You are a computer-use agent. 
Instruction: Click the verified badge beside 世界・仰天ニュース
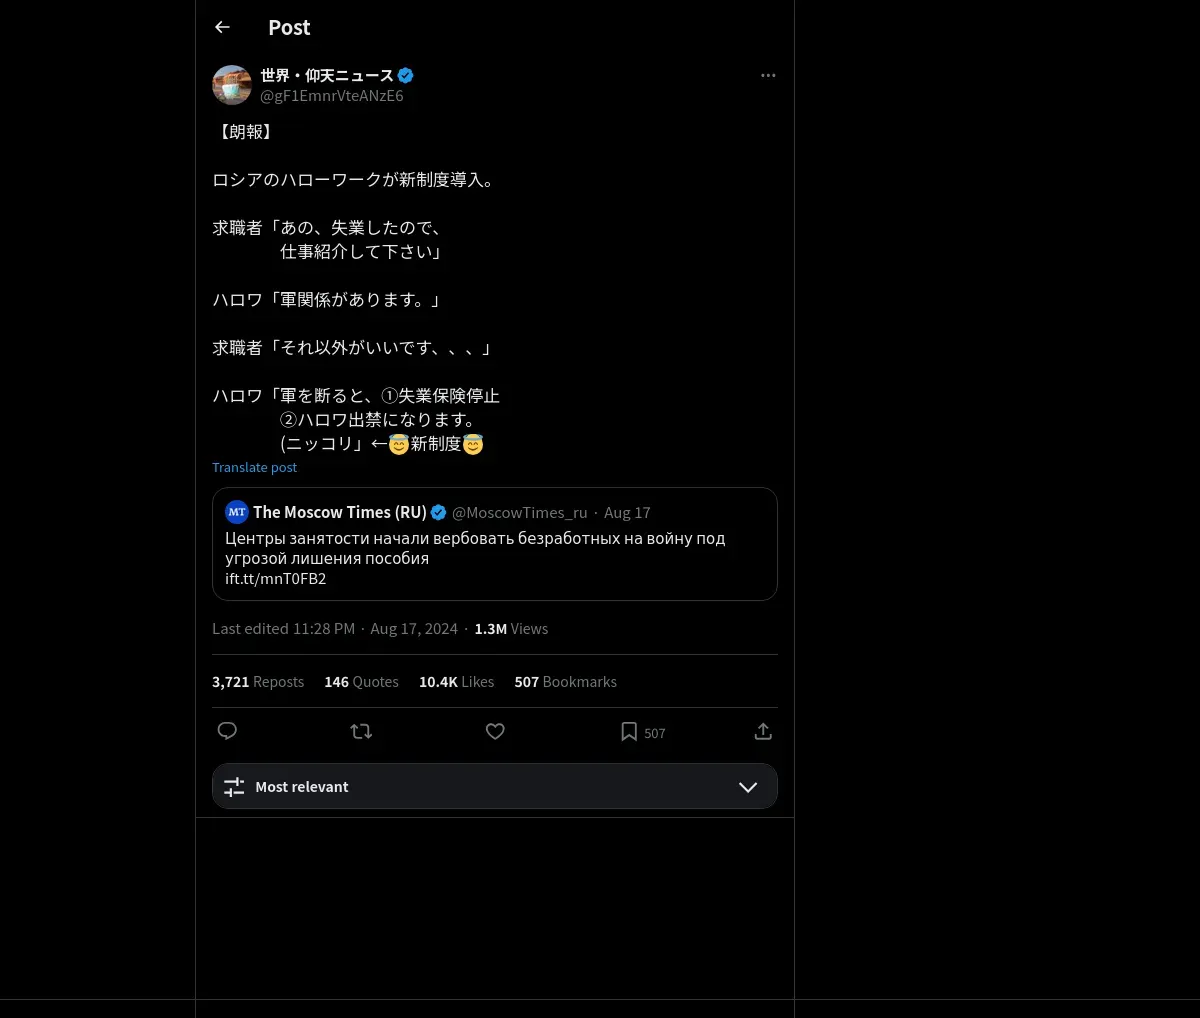click(x=406, y=75)
